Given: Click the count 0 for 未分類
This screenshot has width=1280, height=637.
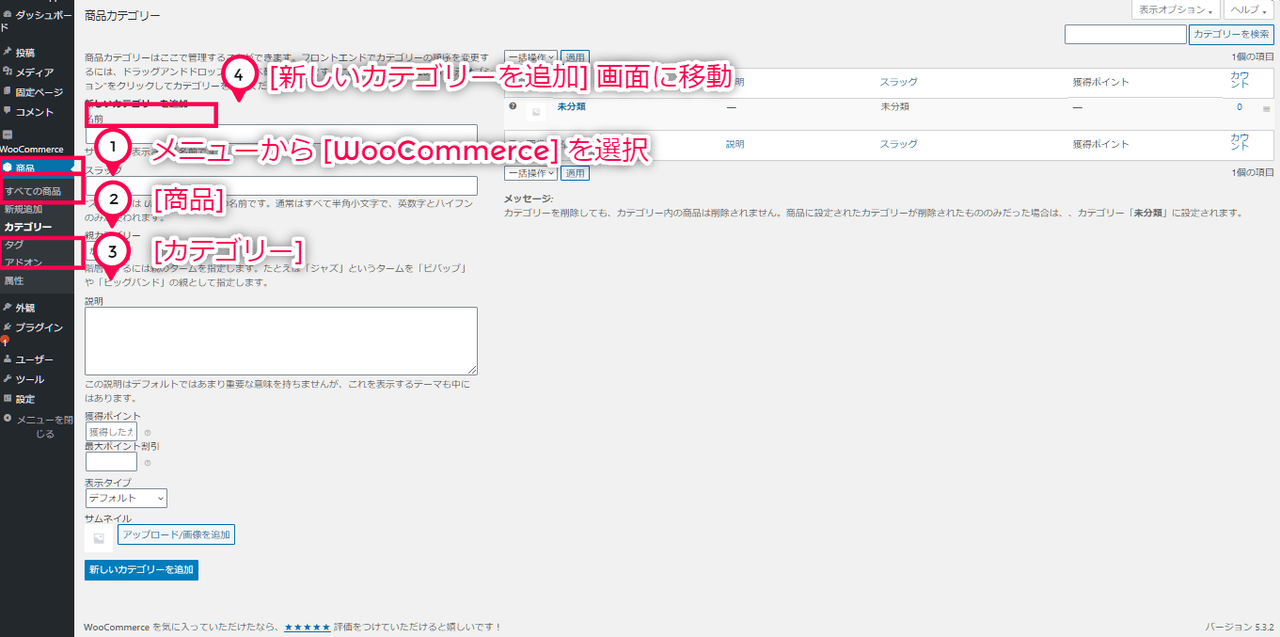Looking at the screenshot, I should tap(1240, 107).
